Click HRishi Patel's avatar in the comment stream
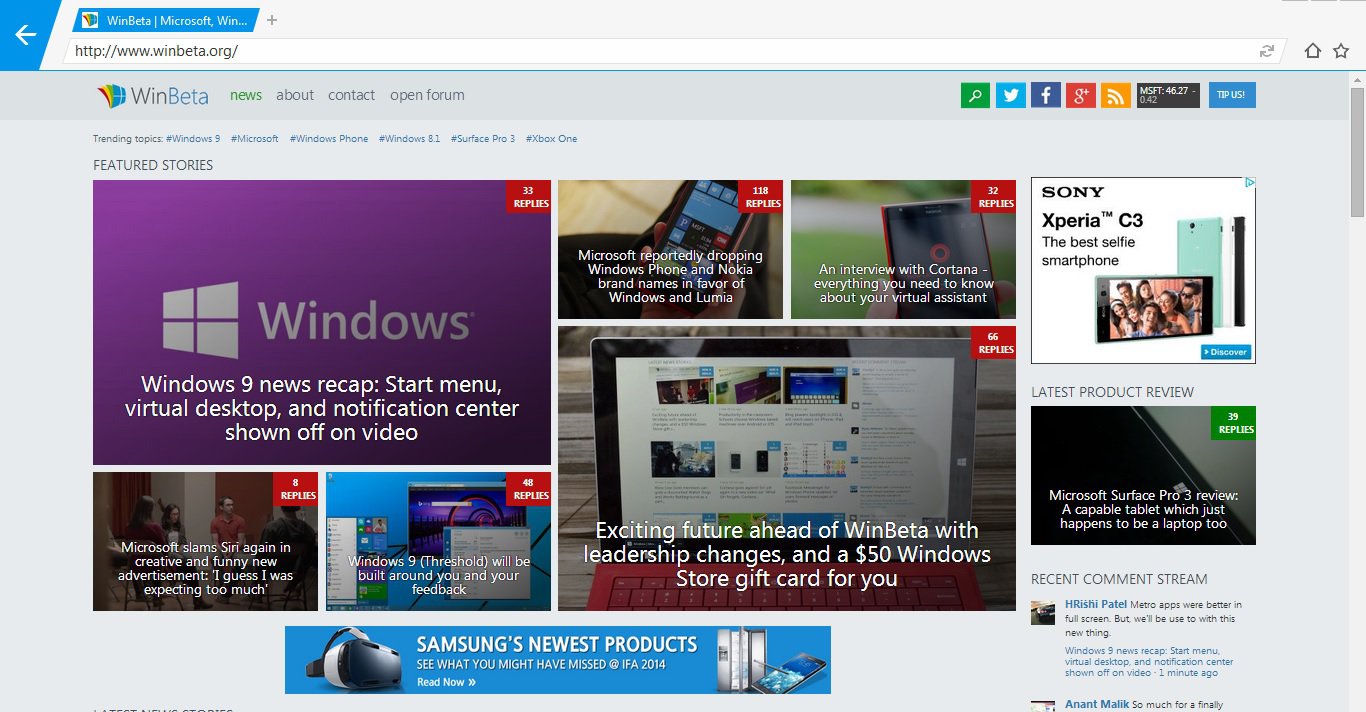The height and width of the screenshot is (712, 1366). tap(1043, 612)
